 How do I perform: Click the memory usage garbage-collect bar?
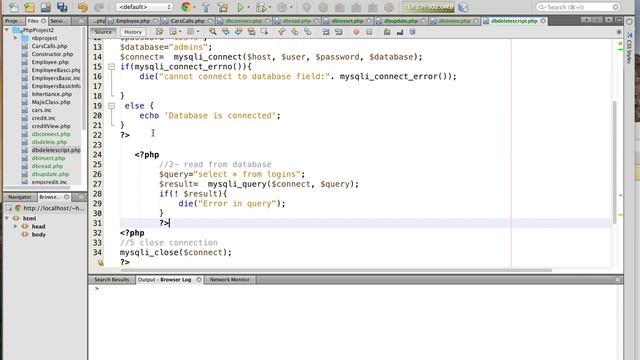(x=429, y=7)
